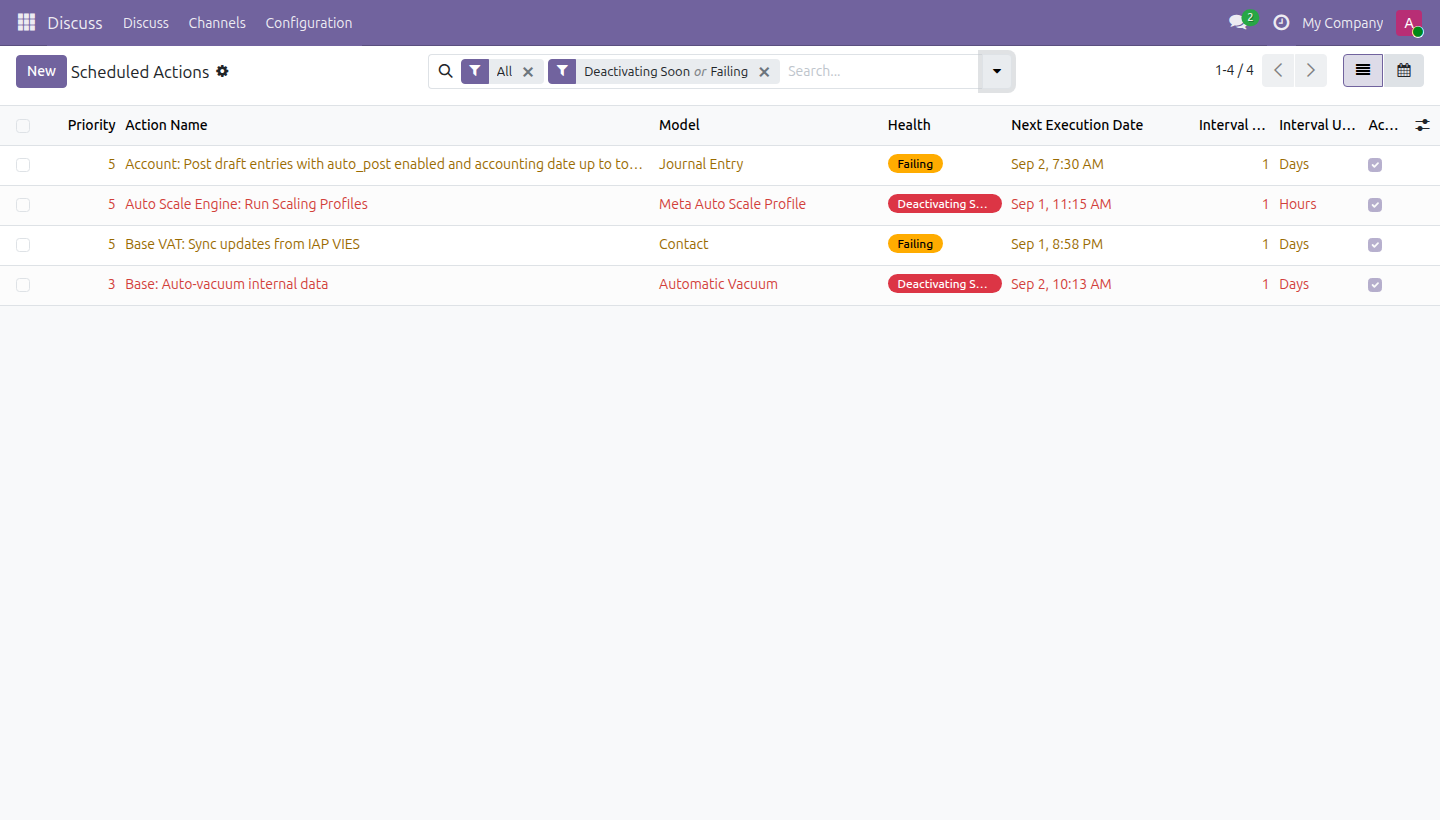1440x820 pixels.
Task: Remove the All filter facet
Action: point(528,72)
